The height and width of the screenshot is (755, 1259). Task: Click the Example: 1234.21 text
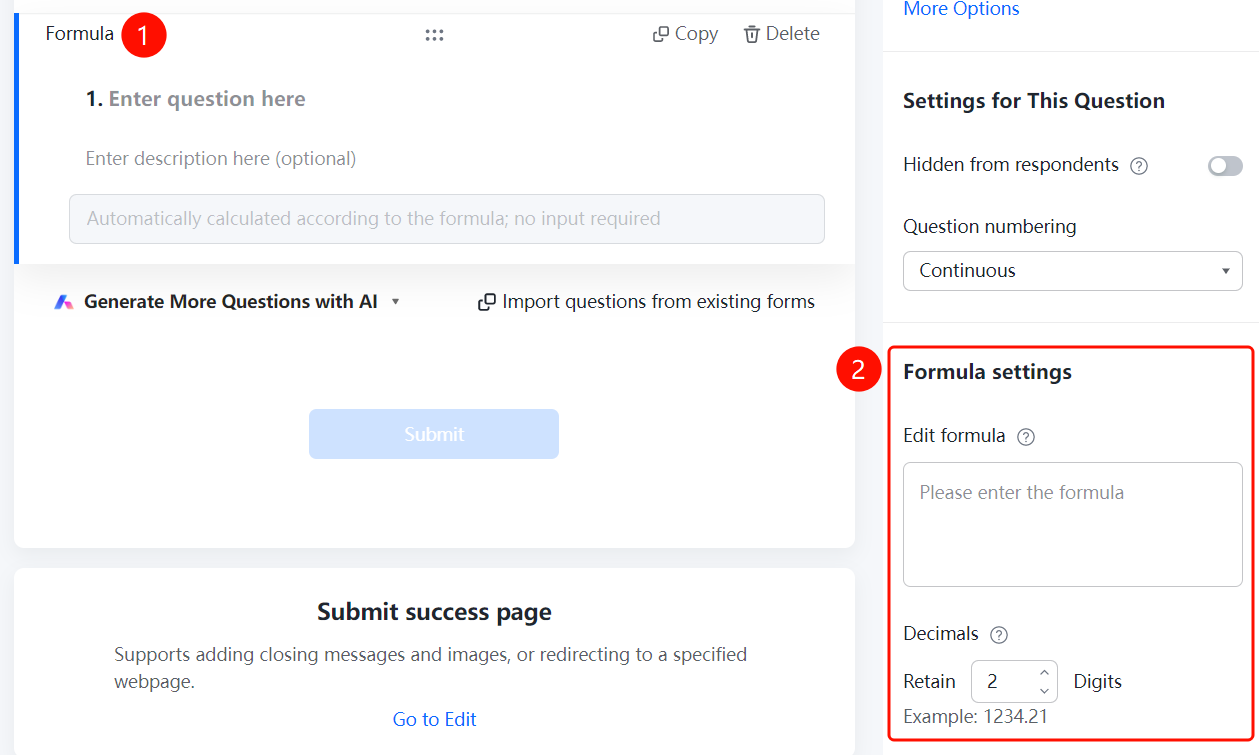pos(975,717)
